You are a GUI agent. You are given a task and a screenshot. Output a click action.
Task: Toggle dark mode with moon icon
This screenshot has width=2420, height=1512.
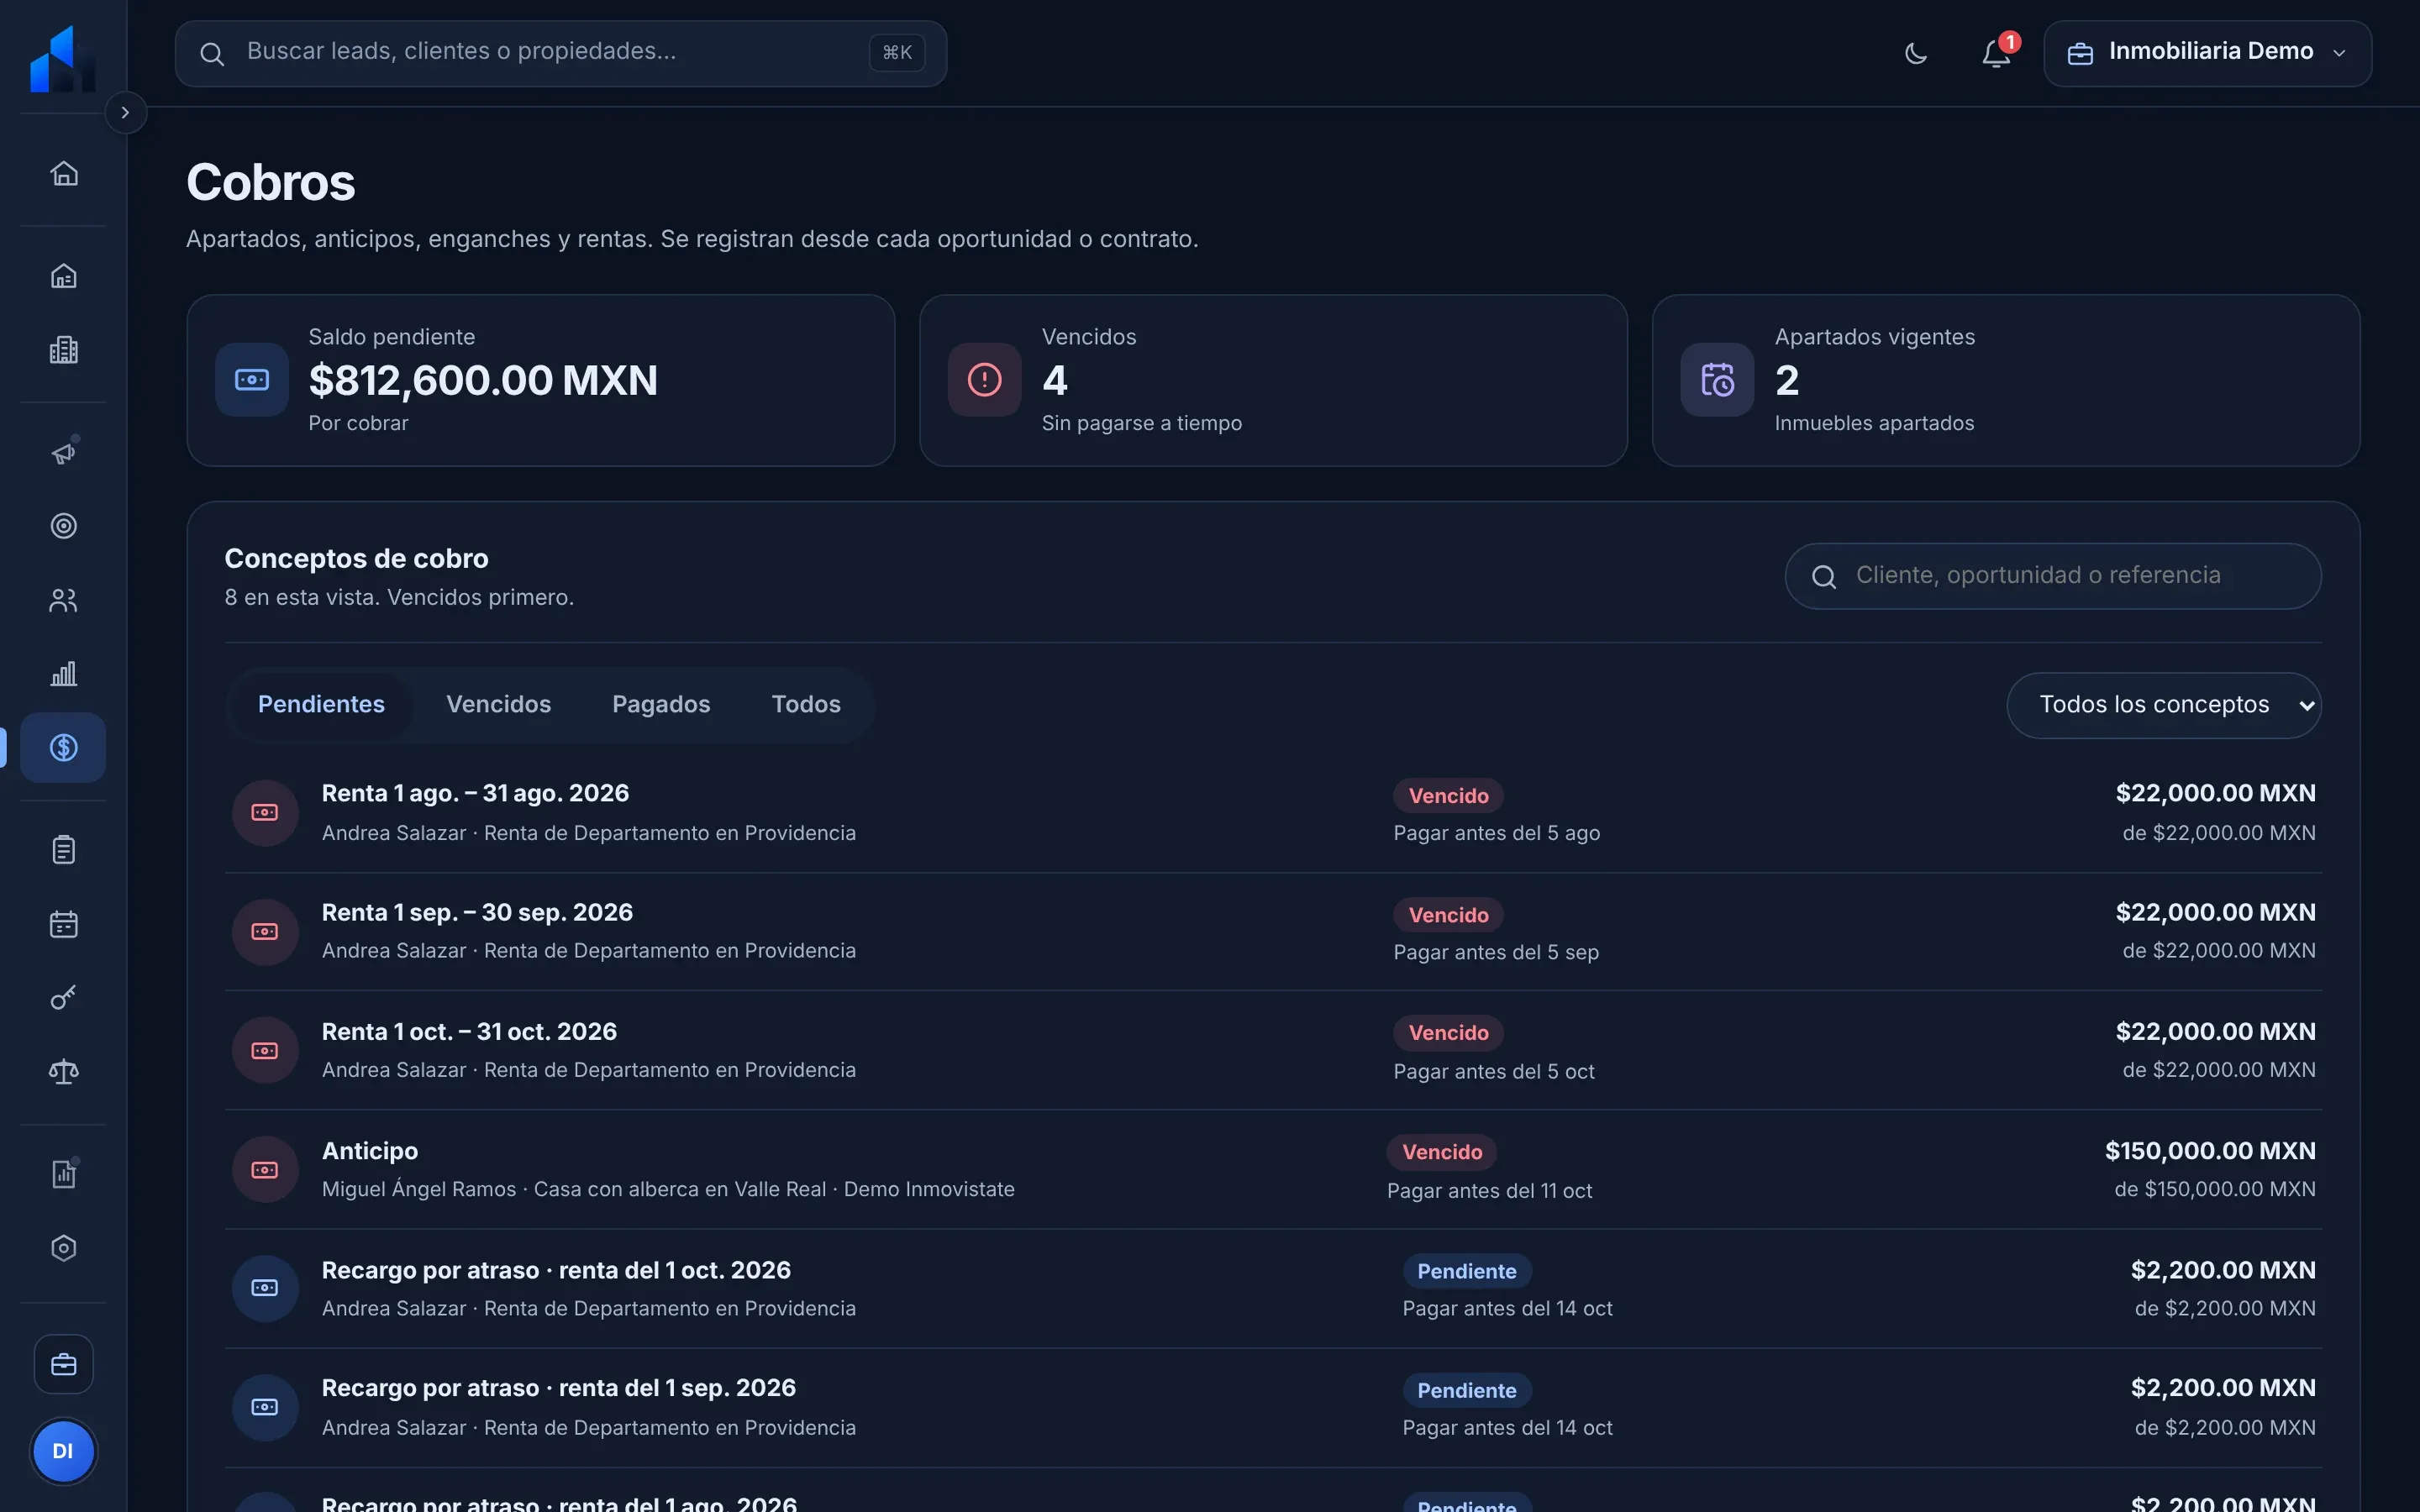pyautogui.click(x=1916, y=53)
